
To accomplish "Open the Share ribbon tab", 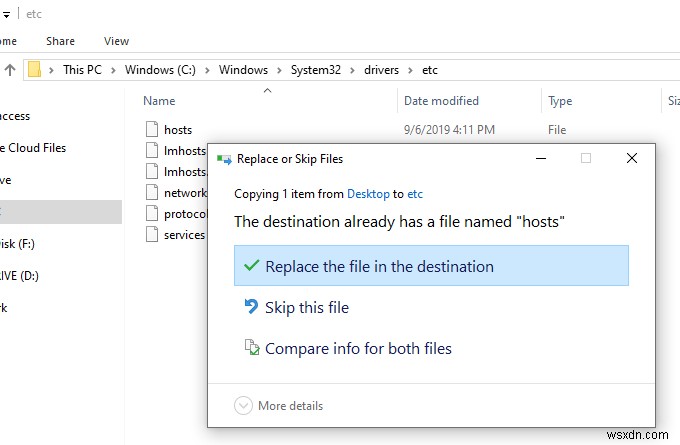I will tap(60, 41).
